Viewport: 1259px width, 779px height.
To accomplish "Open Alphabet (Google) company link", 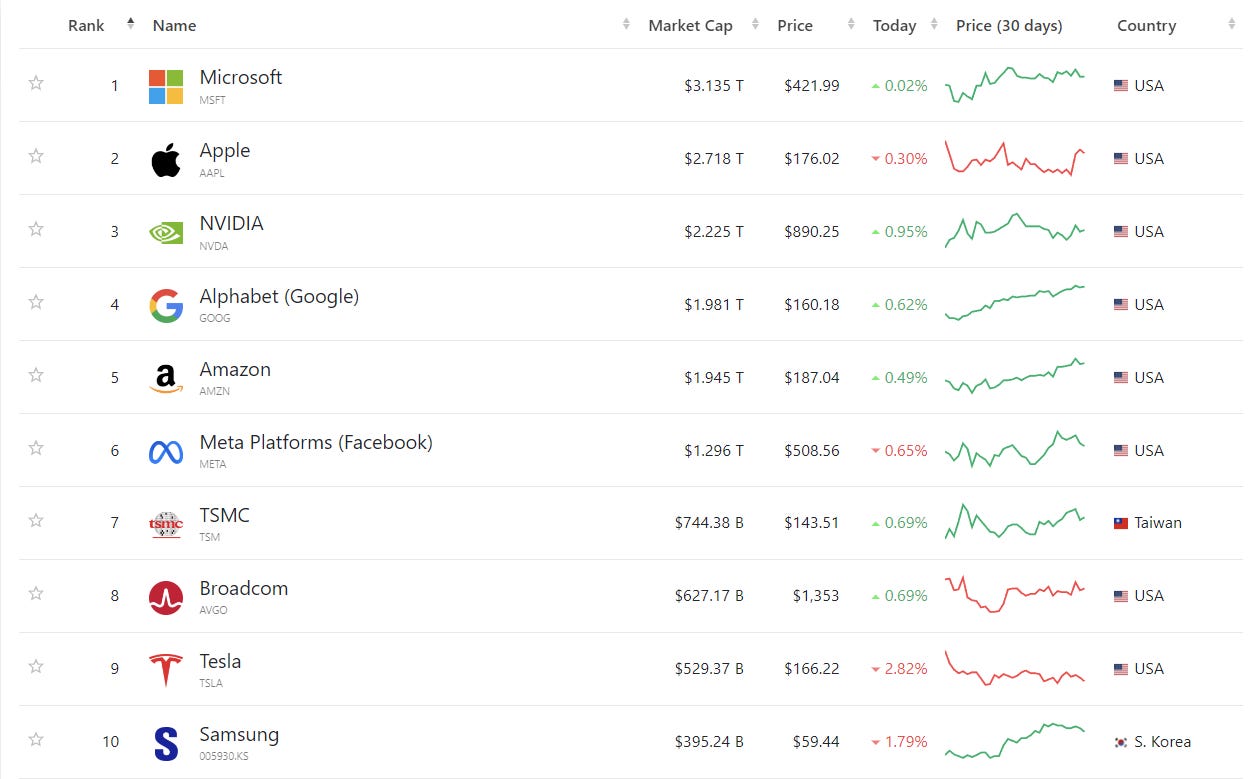I will (279, 296).
